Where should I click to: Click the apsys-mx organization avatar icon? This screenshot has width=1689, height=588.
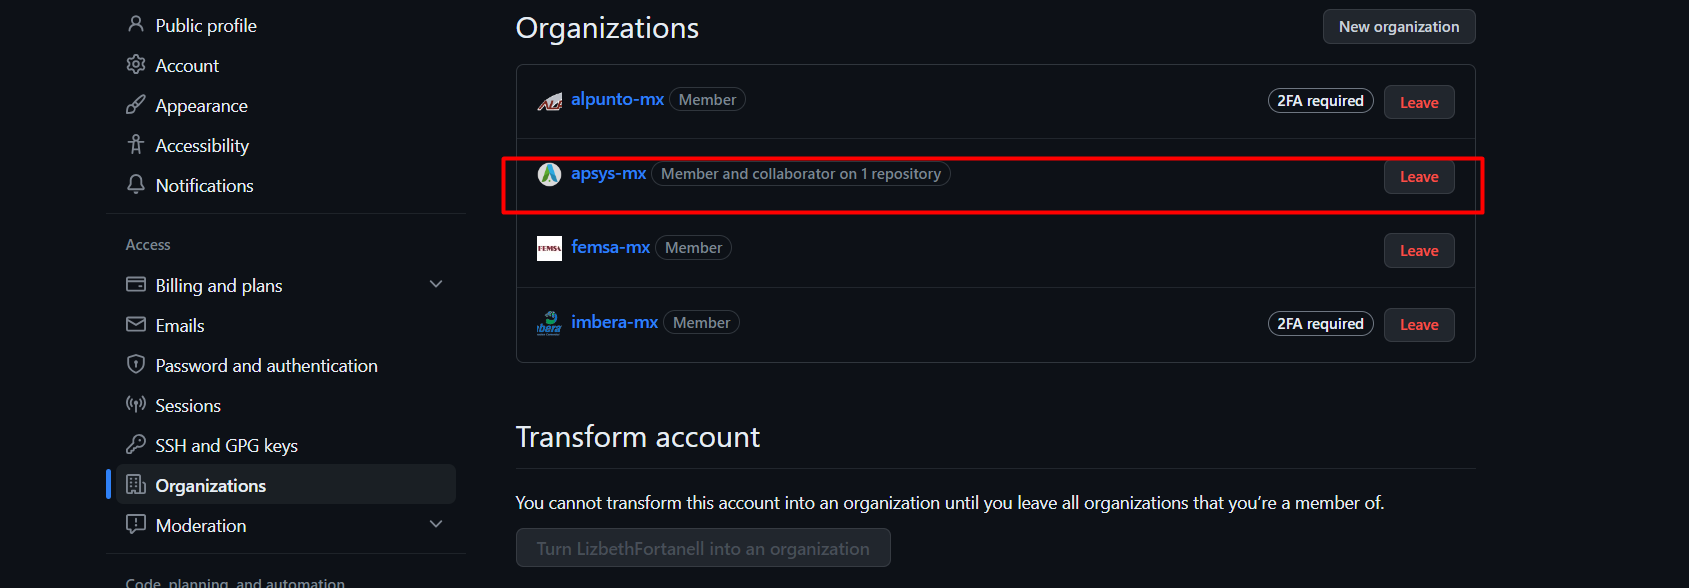(549, 174)
